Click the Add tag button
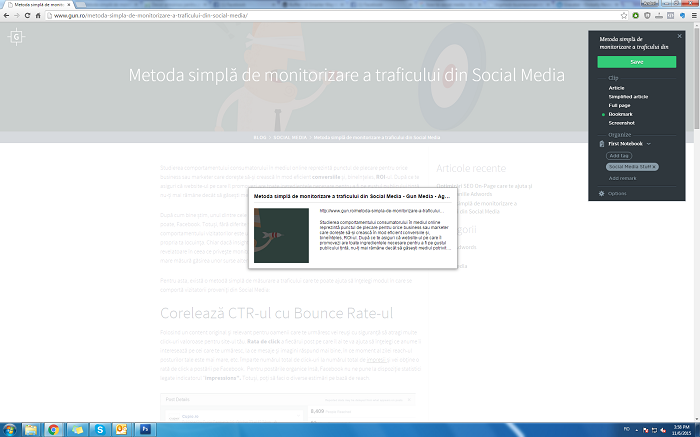This screenshot has width=700, height=437. click(x=619, y=156)
